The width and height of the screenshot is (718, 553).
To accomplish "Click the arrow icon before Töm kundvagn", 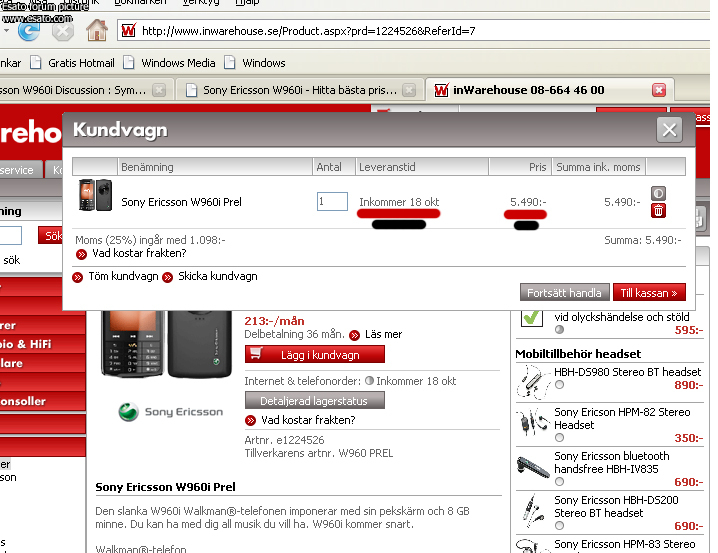I will pos(78,277).
